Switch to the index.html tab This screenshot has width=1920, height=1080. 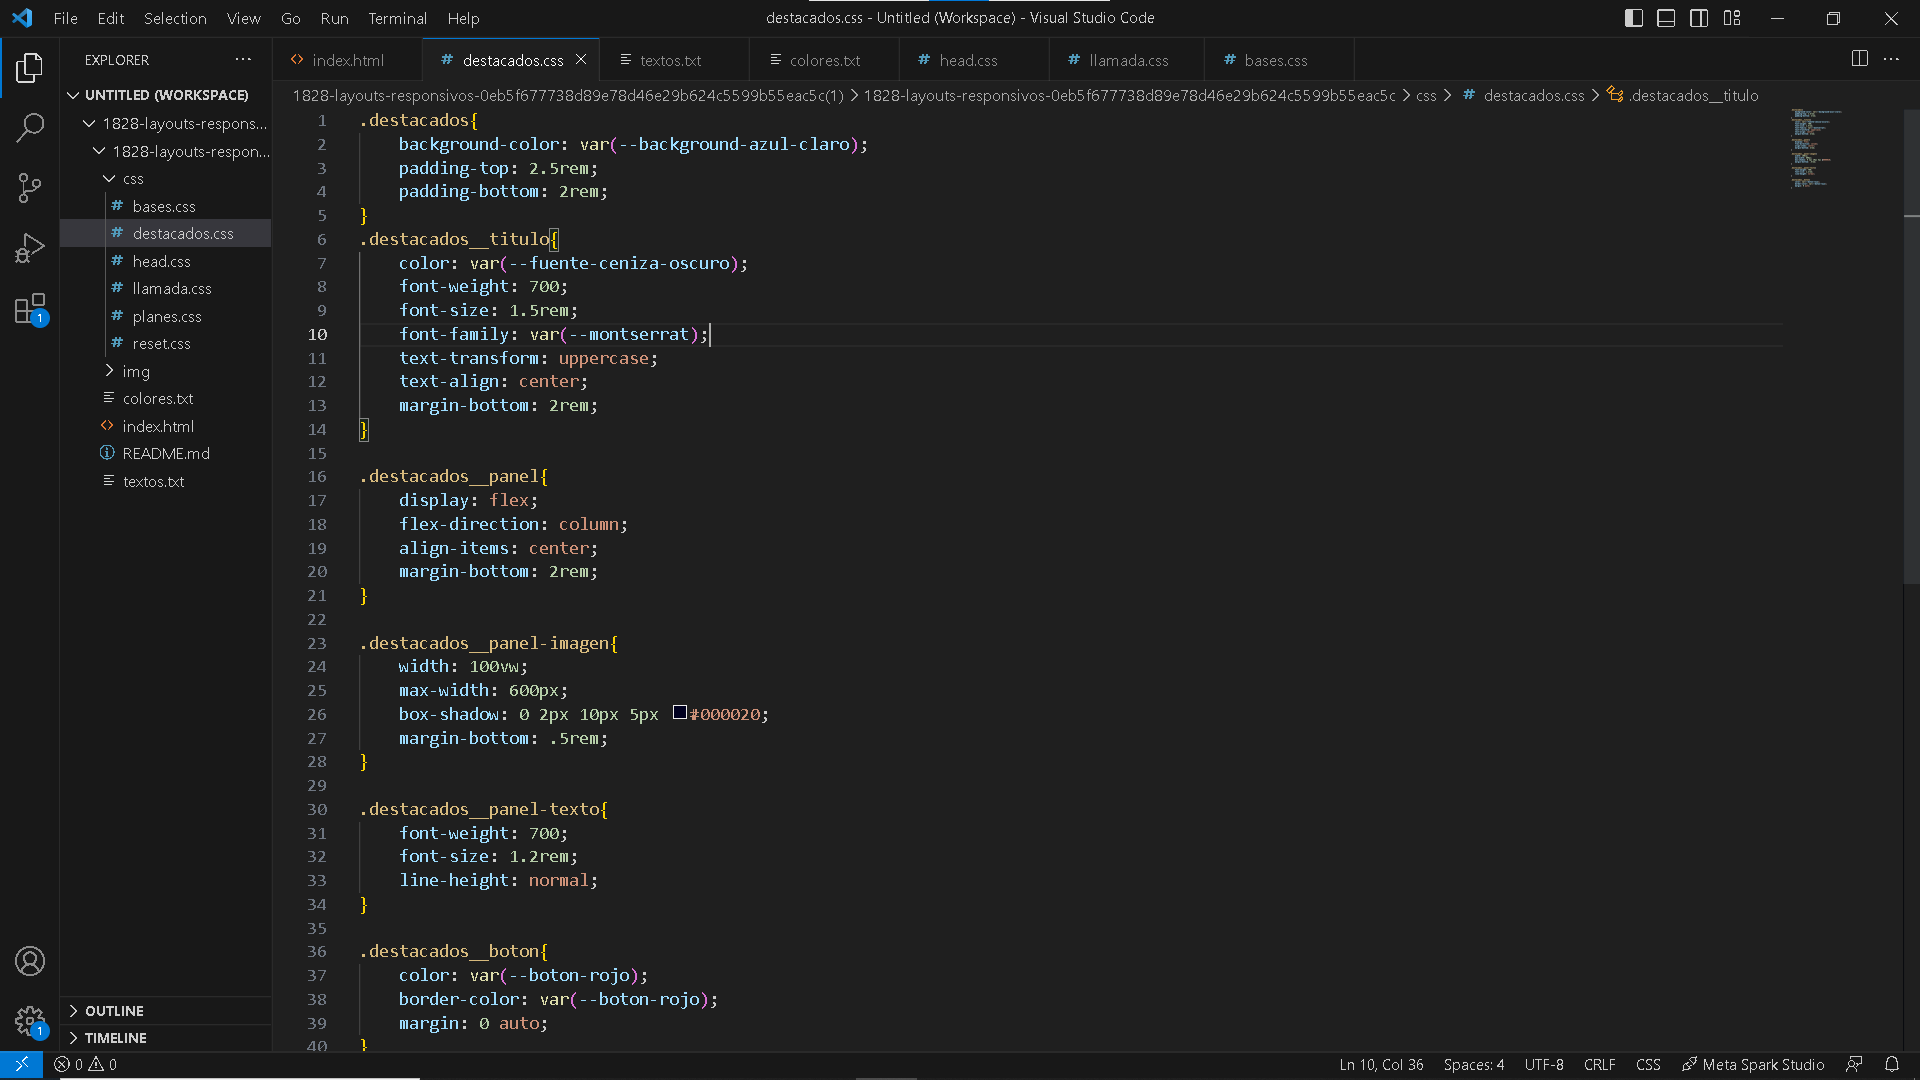click(347, 60)
